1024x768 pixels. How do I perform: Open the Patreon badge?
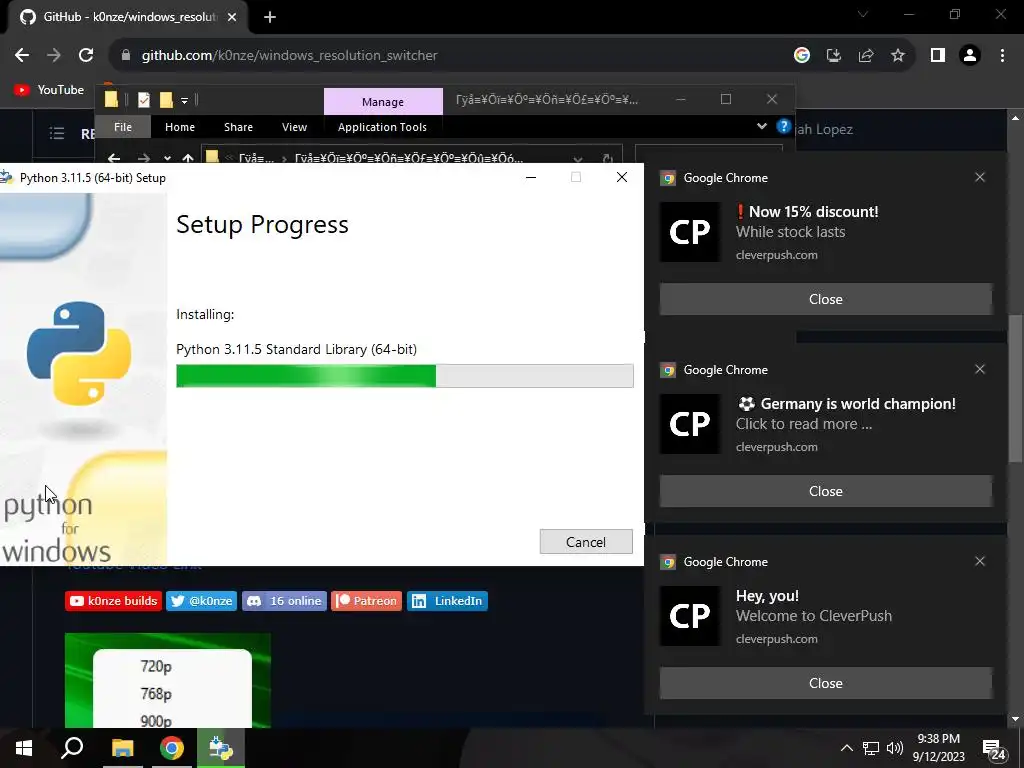[x=366, y=601]
